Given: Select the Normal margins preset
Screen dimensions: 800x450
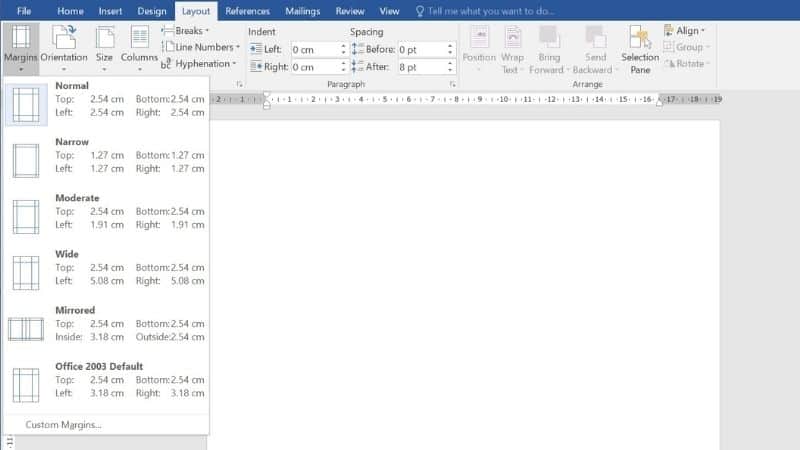Looking at the screenshot, I should point(106,104).
